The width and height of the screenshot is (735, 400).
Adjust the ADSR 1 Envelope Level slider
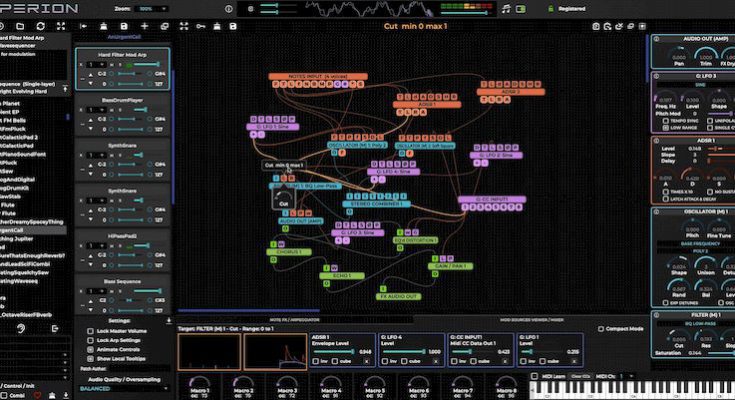coord(340,351)
